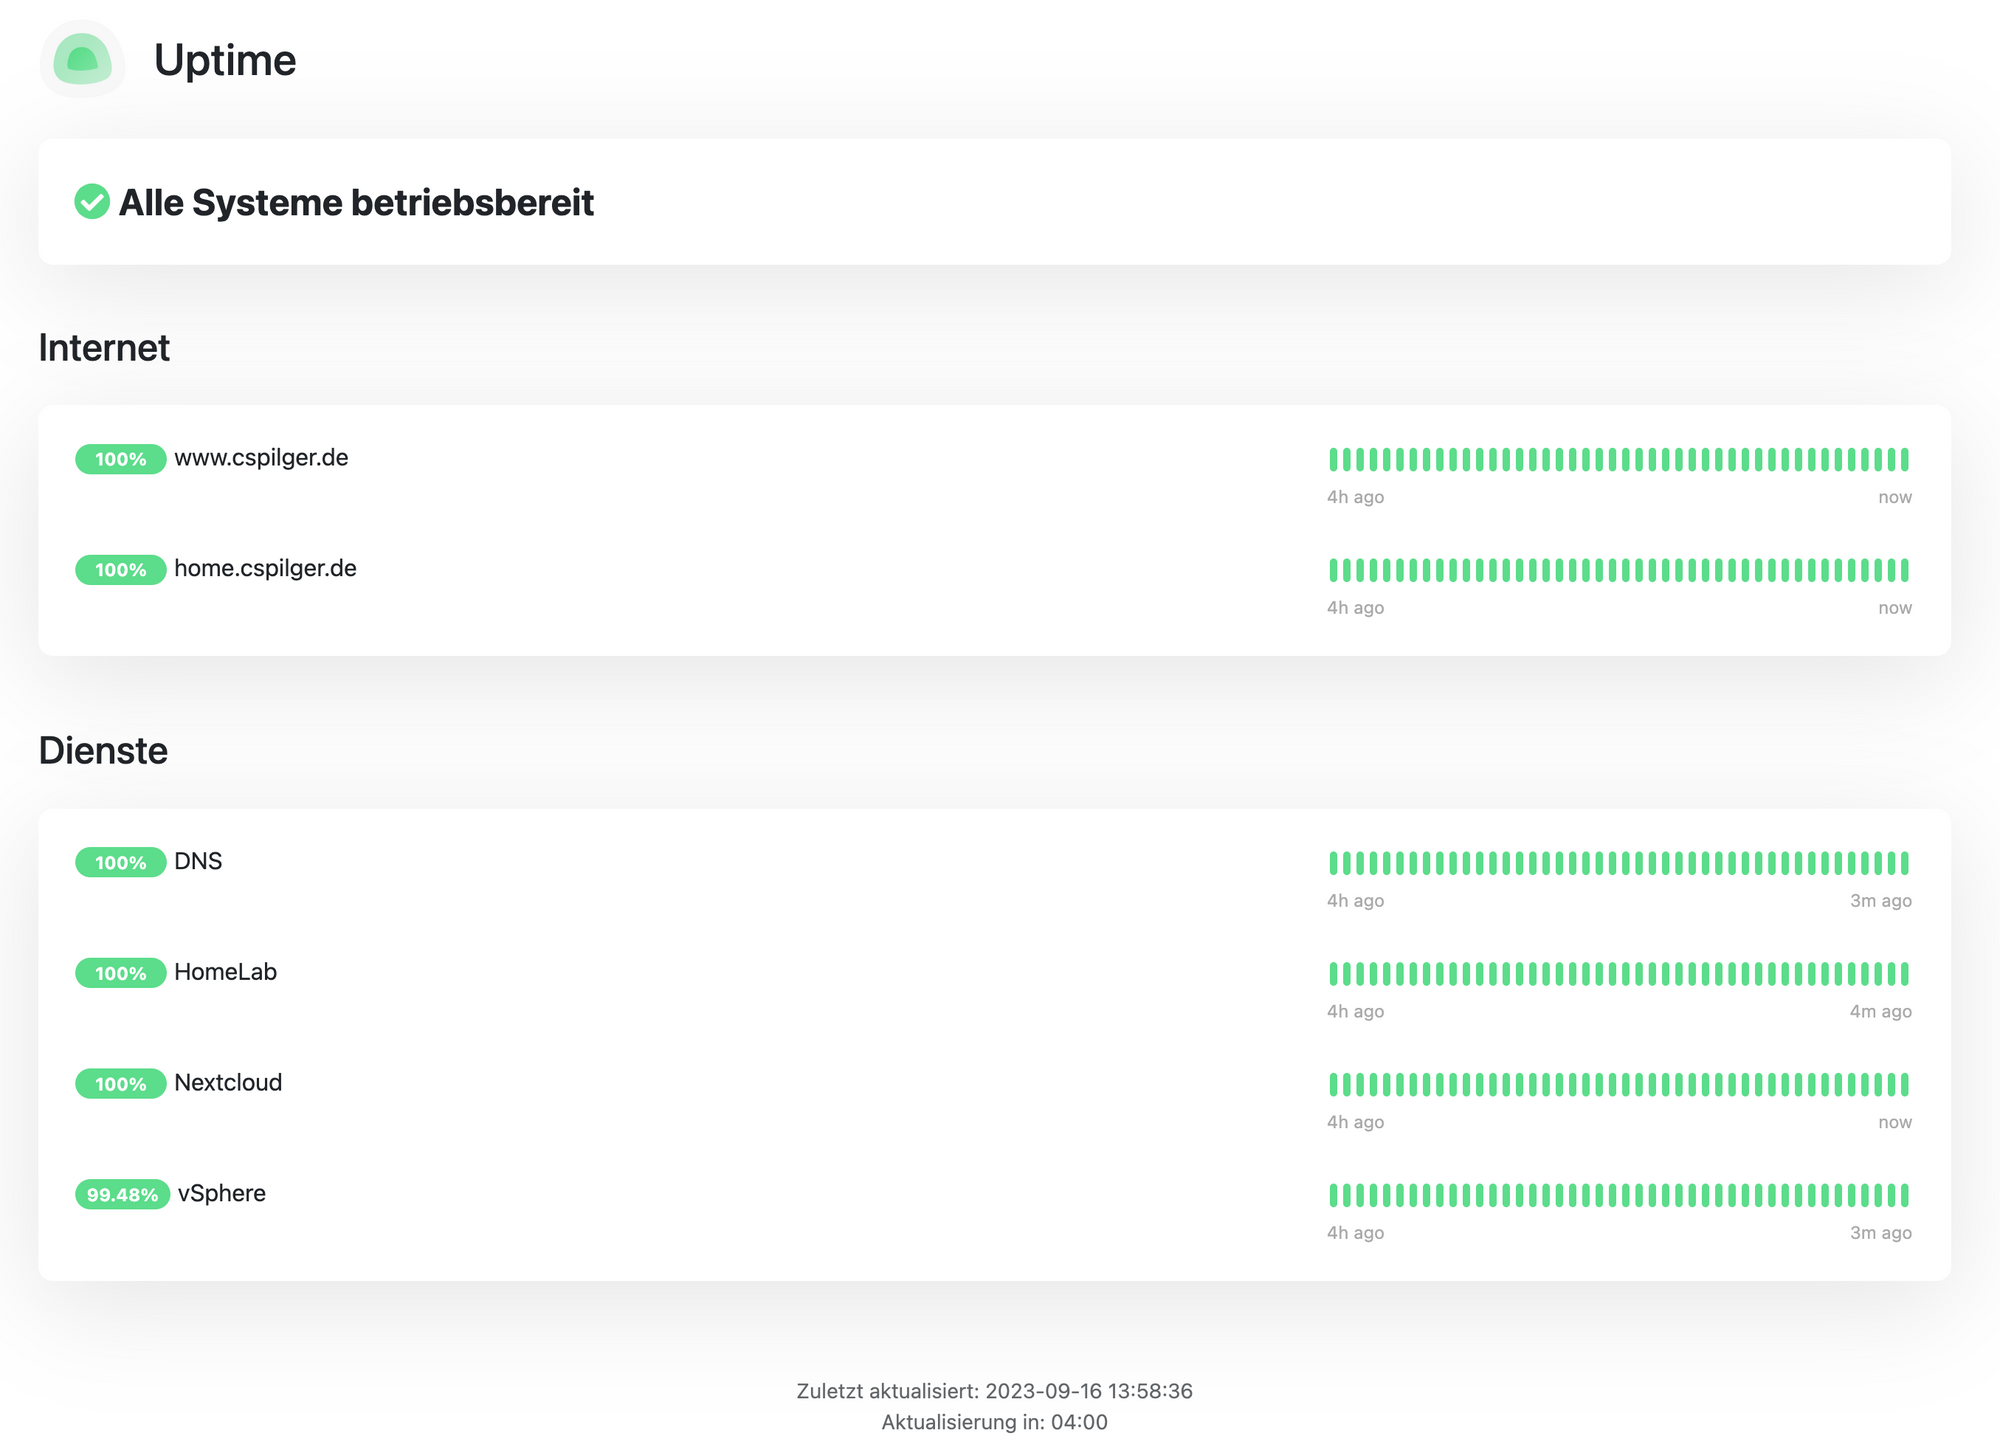This screenshot has width=2000, height=1452.
Task: Click the Uptime page title
Action: click(x=225, y=60)
